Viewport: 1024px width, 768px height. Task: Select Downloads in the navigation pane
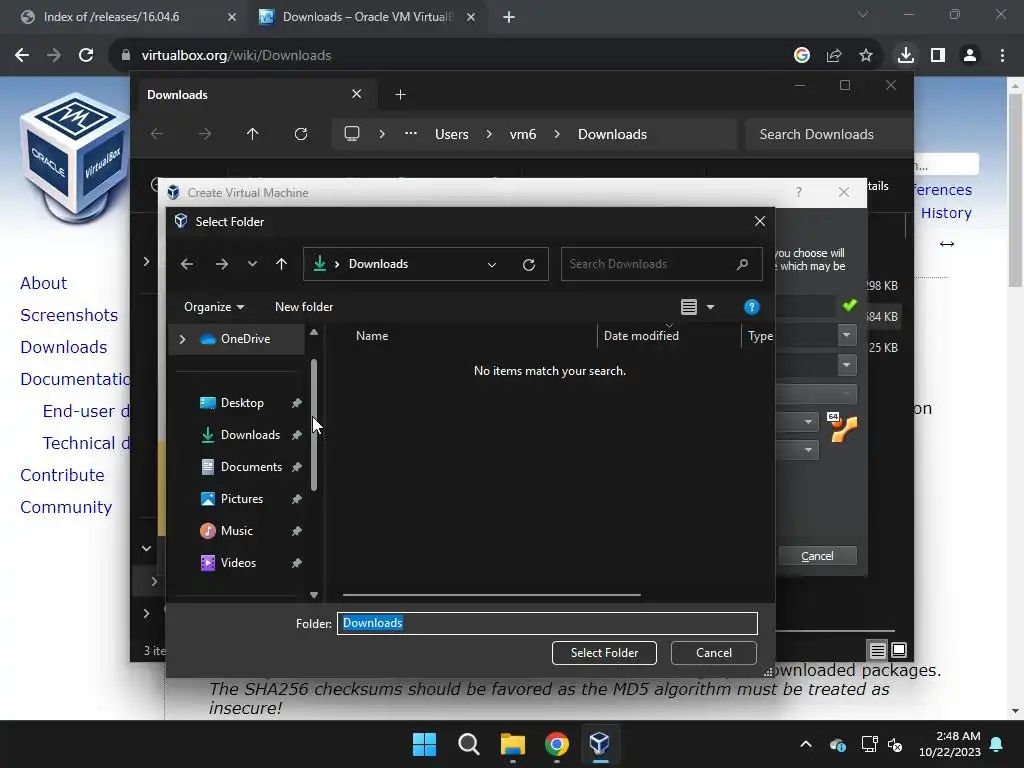tap(250, 435)
